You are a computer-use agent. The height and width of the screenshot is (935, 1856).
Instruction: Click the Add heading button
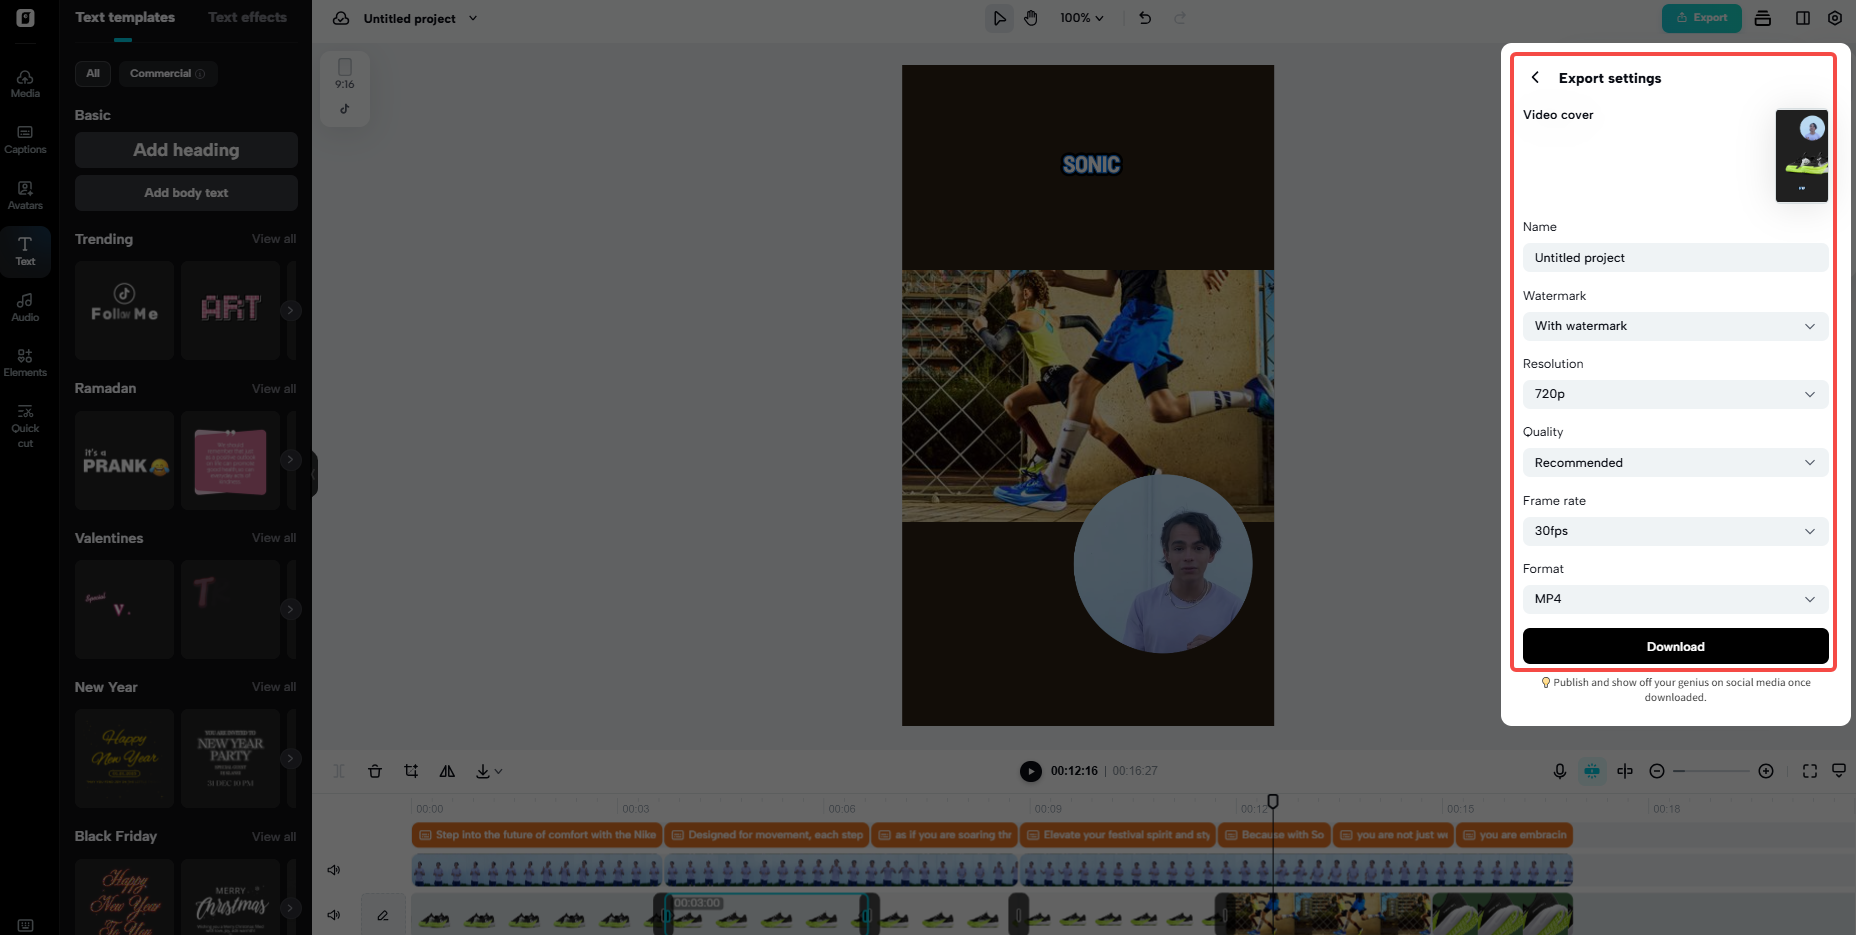pos(186,150)
